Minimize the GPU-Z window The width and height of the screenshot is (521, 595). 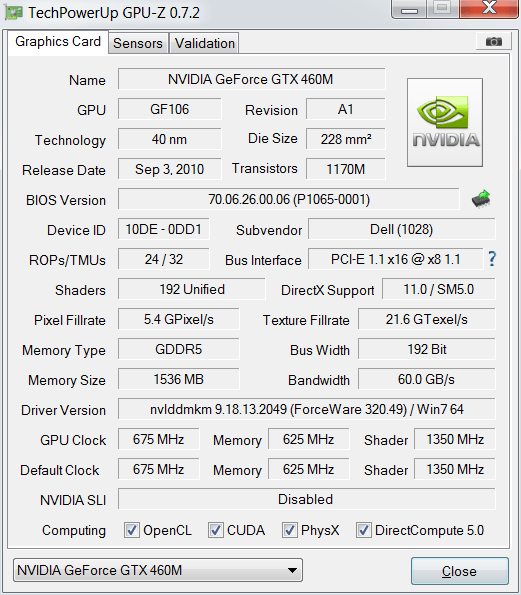pos(409,9)
